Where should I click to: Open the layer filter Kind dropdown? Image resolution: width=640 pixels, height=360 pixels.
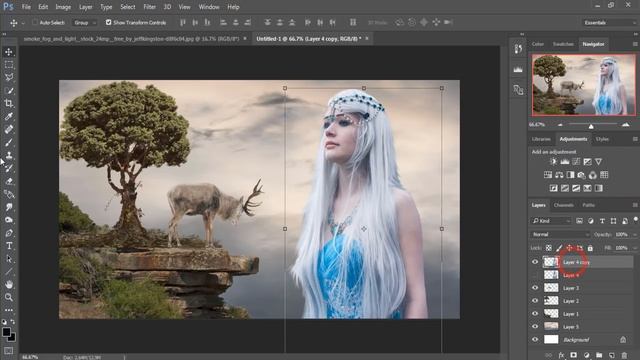point(551,221)
